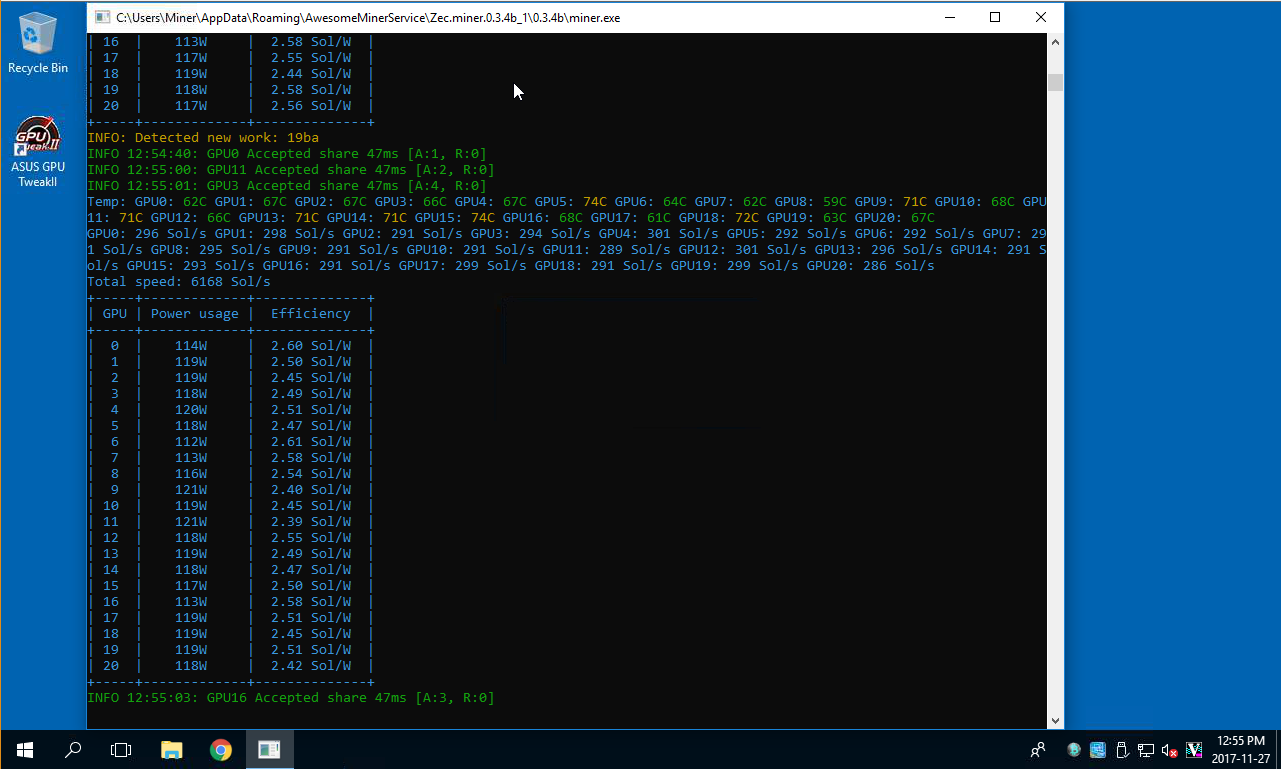Image resolution: width=1281 pixels, height=769 pixels.
Task: Close the miner.exe console window
Action: coord(1041,17)
